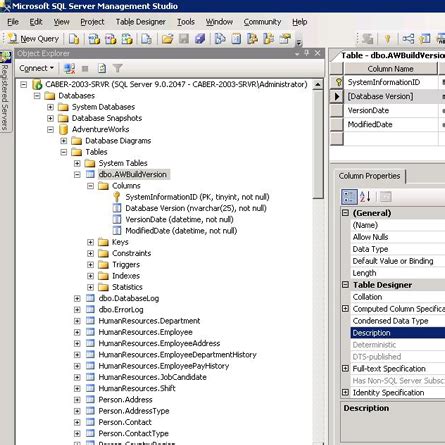
Task: Switch properties to Categorized view
Action: pyautogui.click(x=349, y=197)
